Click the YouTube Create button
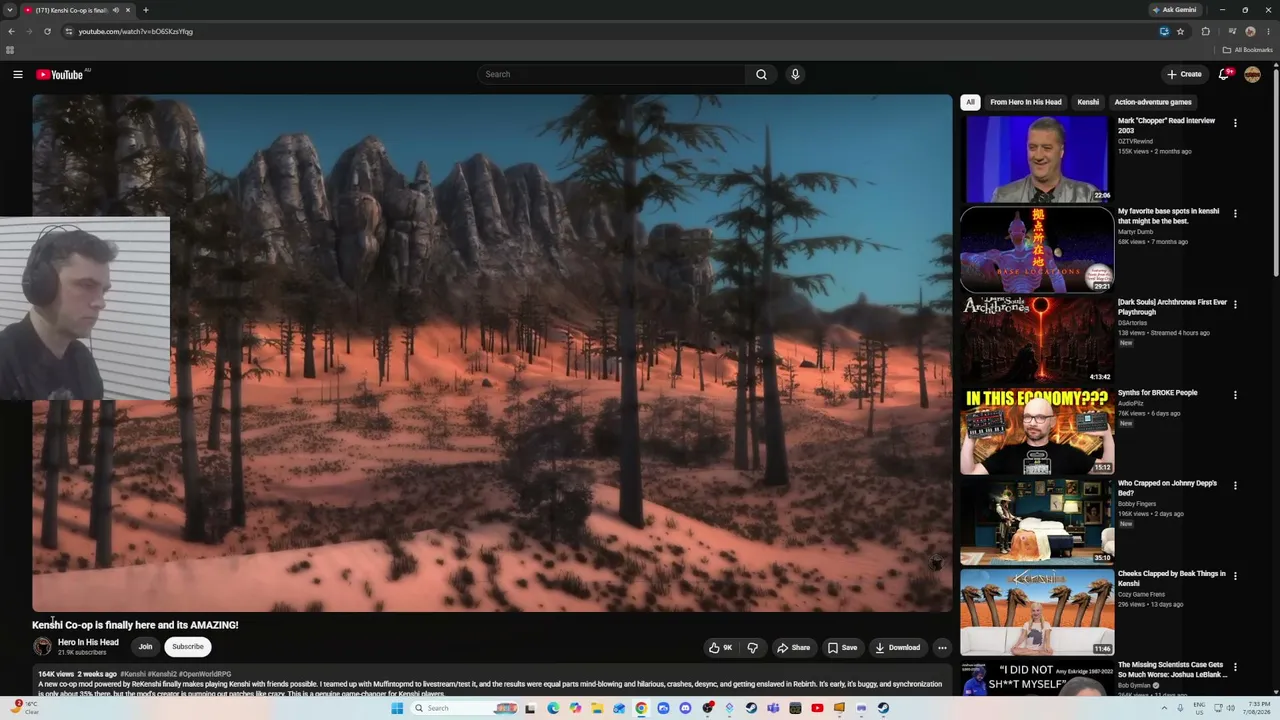Screen dimensions: 1280x720 coord(1184,74)
